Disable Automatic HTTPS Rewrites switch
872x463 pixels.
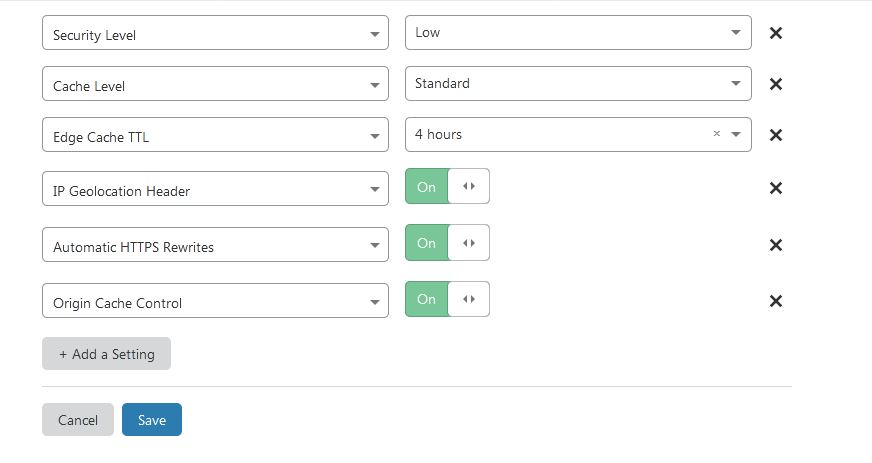(447, 243)
